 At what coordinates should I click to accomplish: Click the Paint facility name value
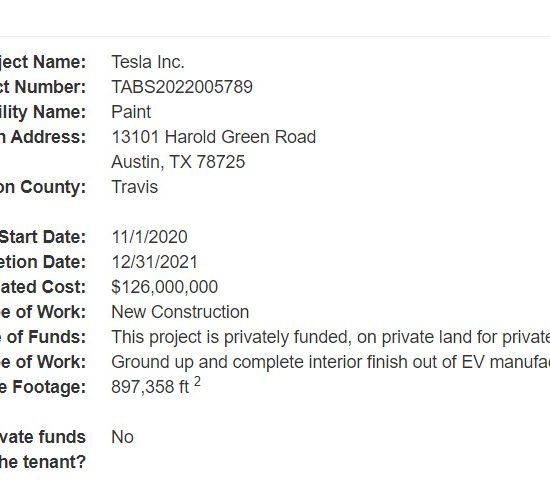tap(131, 112)
